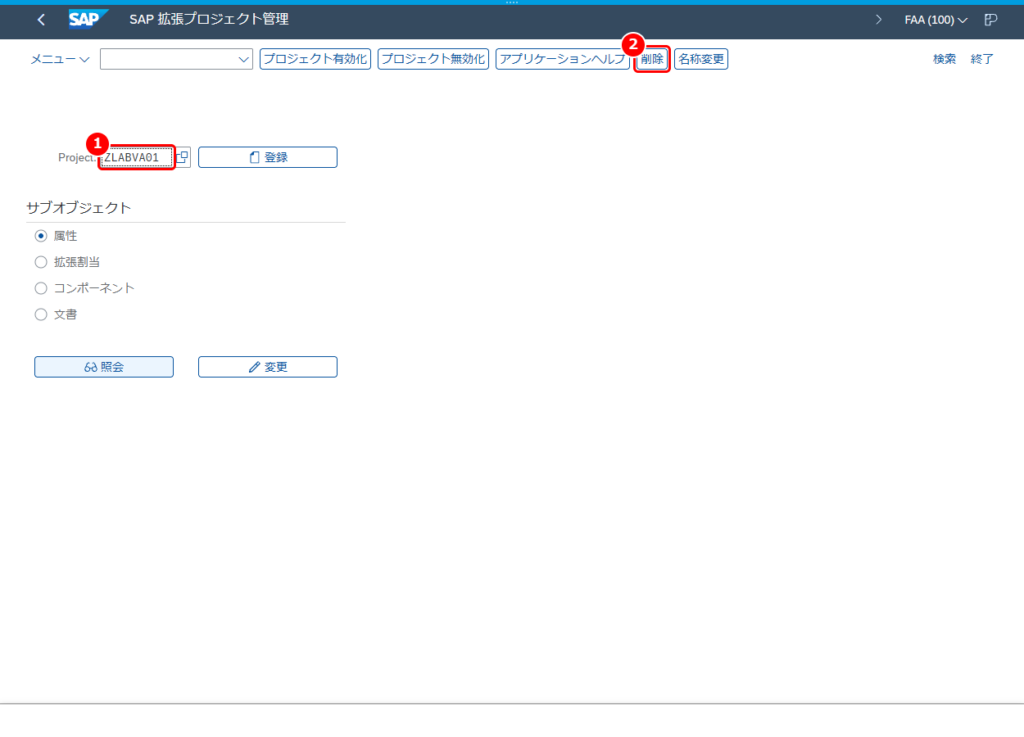Viewport: 1024px width, 737px height.
Task: Click the 終了 link
Action: (982, 59)
